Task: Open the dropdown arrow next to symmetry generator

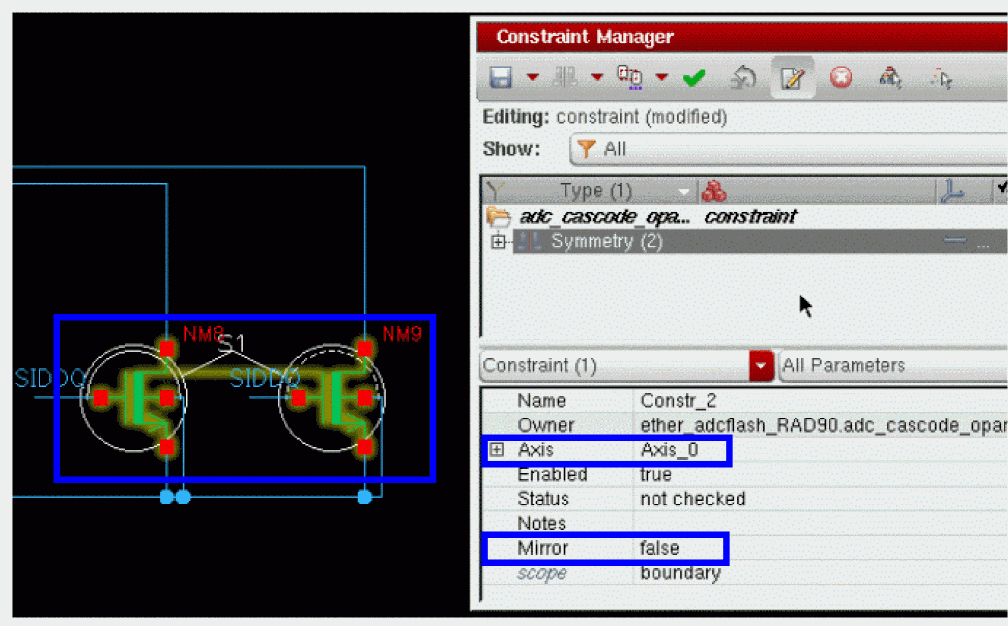Action: (x=597, y=78)
